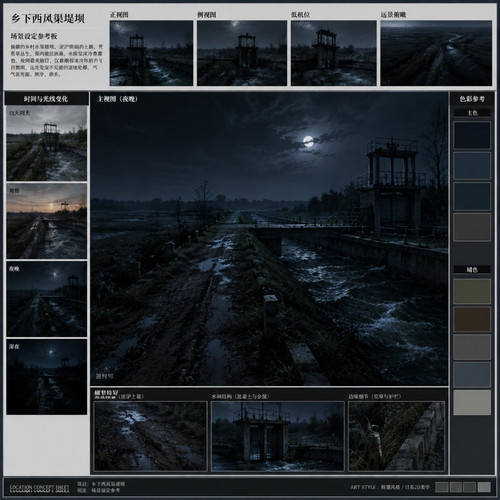Viewport: 500px width, 500px height.
Task: Click the 侧视图 label text
Action: click(207, 15)
